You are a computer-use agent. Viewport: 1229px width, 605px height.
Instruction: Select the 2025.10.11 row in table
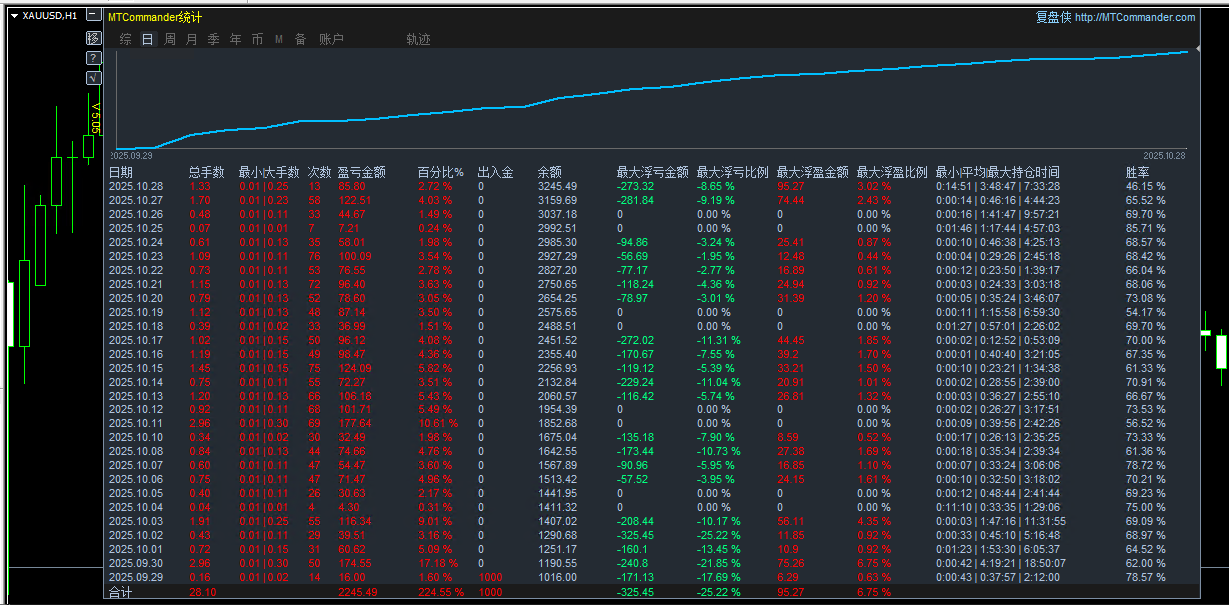coord(135,423)
